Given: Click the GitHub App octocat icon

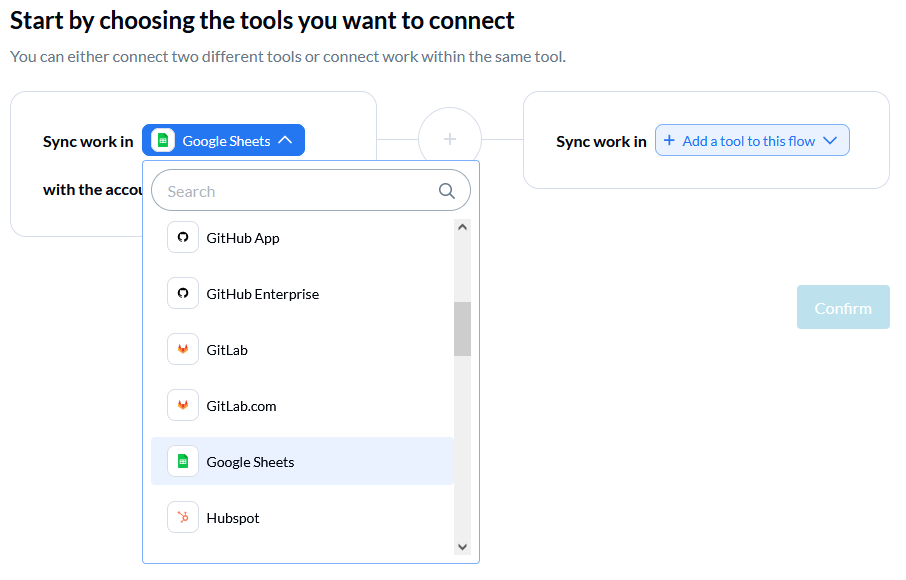Looking at the screenshot, I should [x=183, y=237].
